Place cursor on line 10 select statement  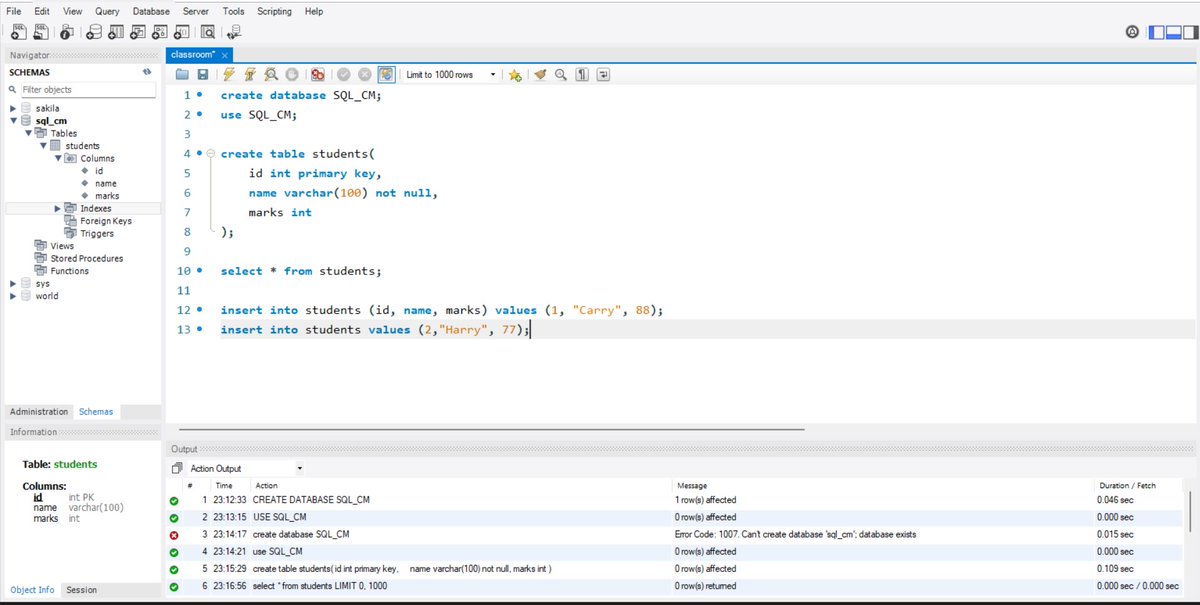[300, 271]
